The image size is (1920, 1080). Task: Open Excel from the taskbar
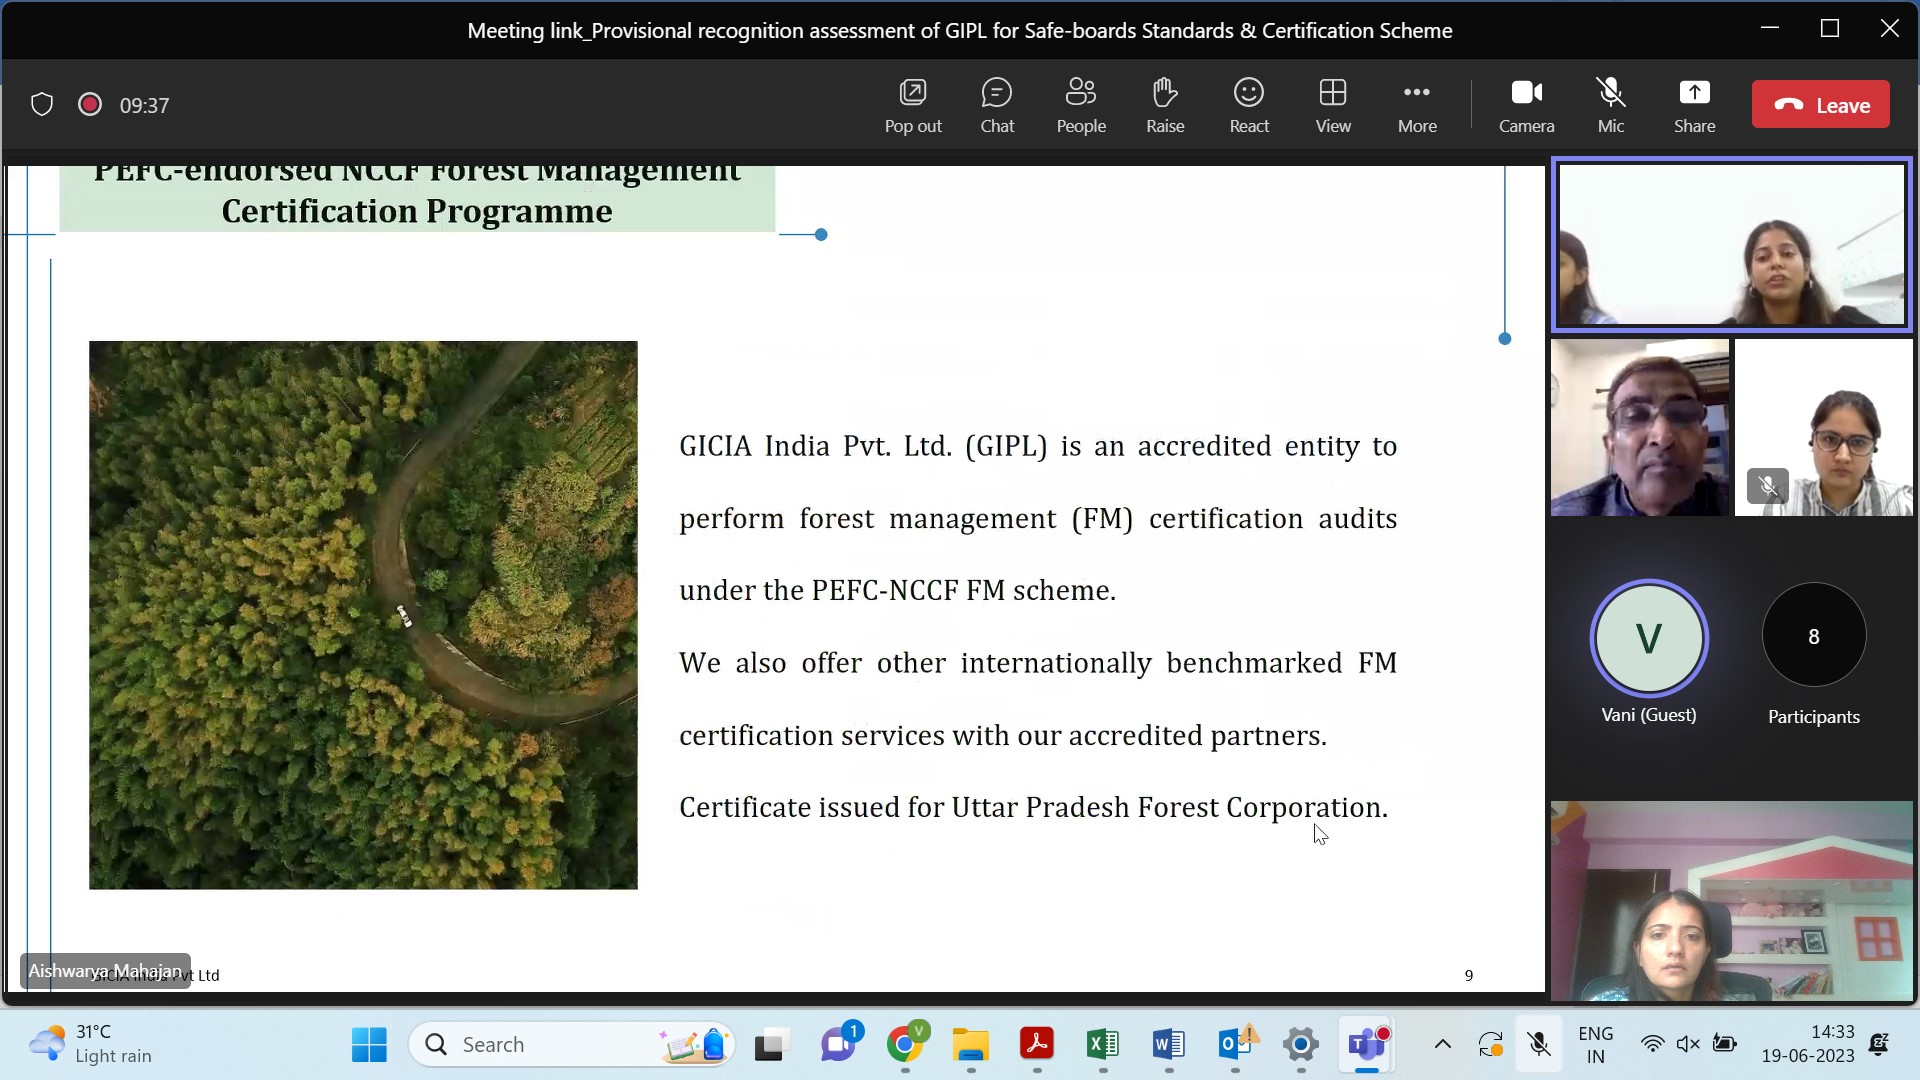pos(1102,1044)
